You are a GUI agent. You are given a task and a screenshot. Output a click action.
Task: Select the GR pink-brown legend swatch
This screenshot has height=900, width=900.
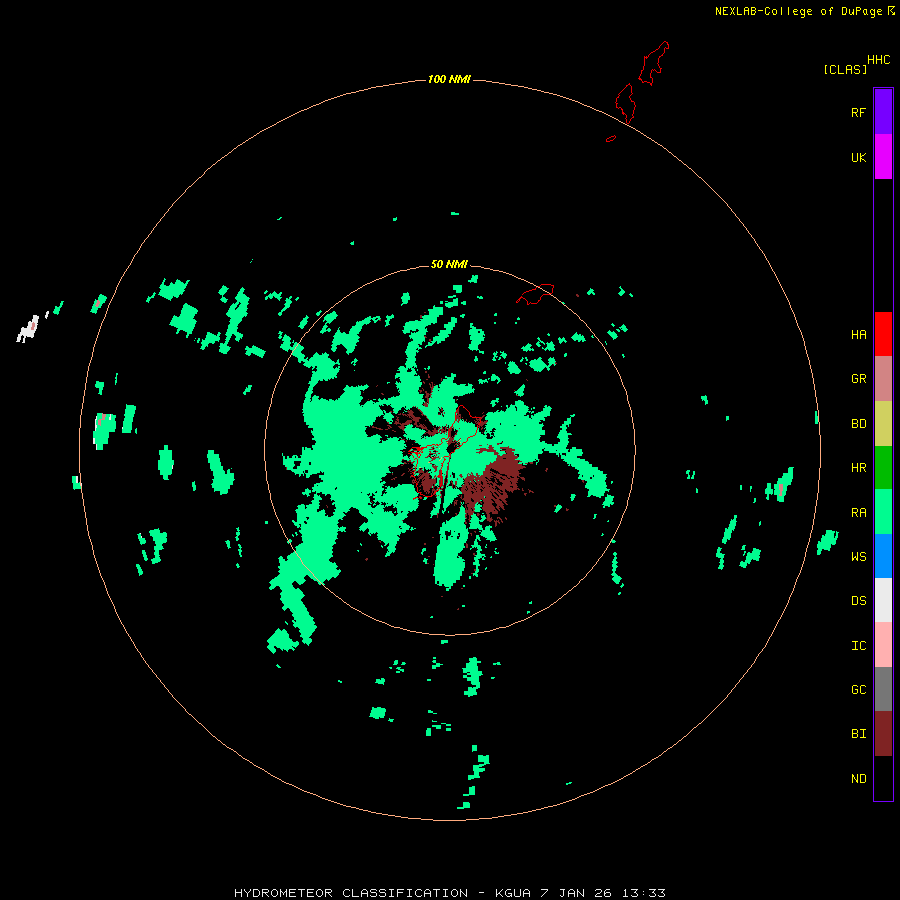pyautogui.click(x=883, y=379)
